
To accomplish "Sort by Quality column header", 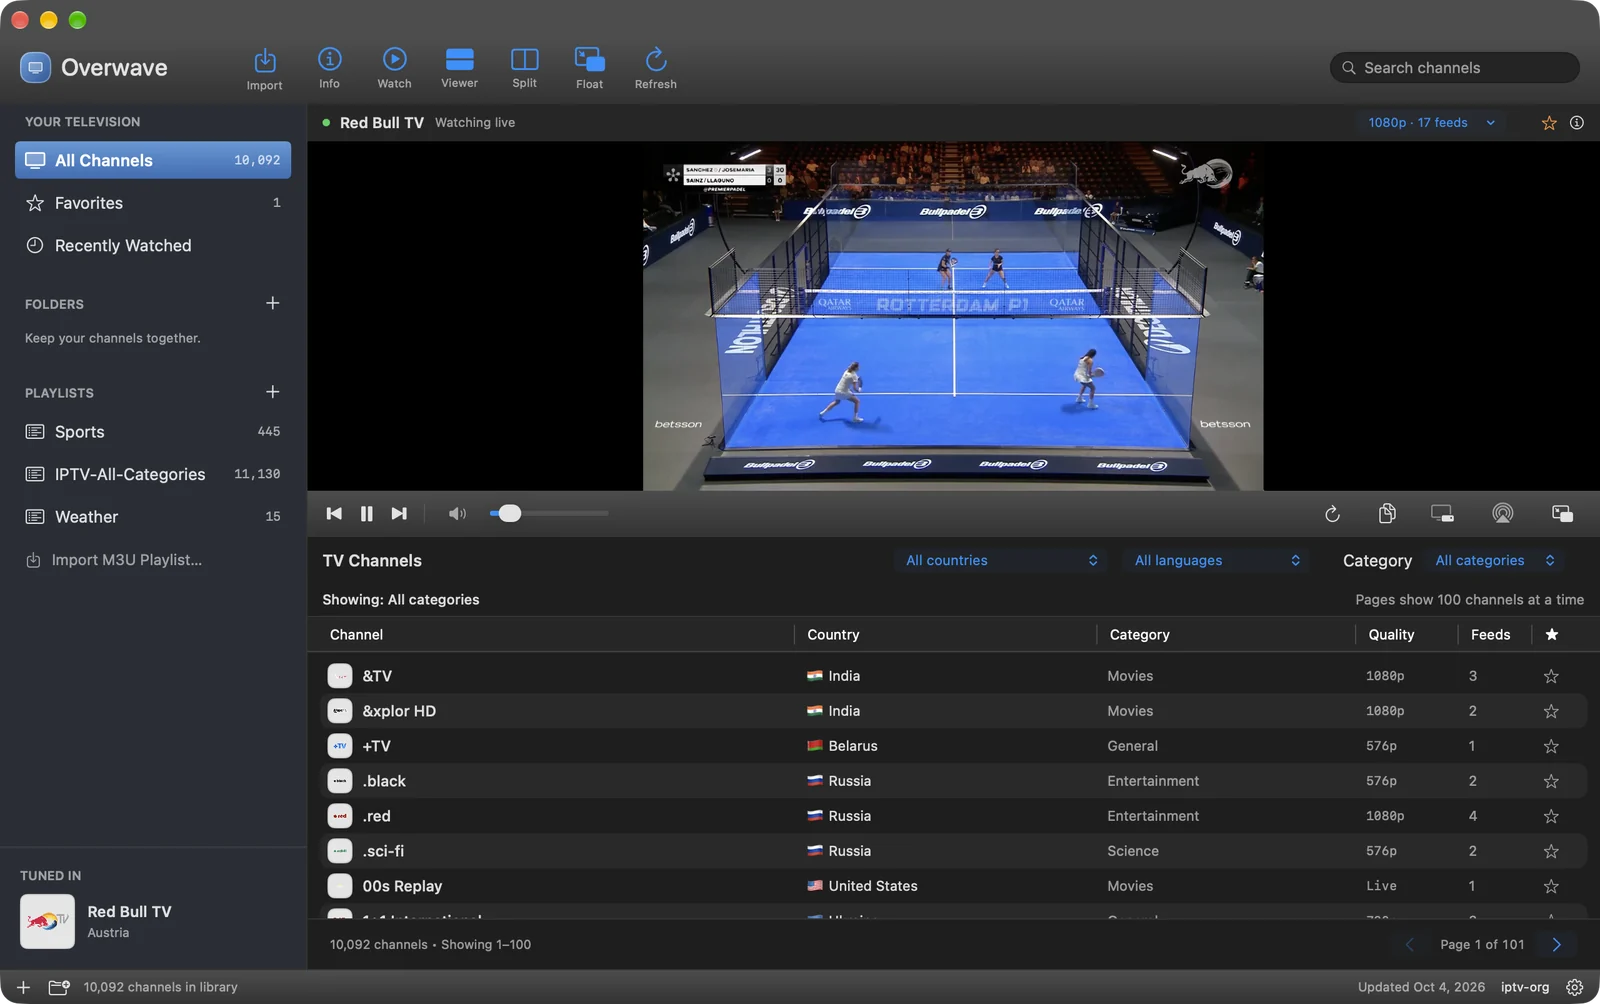I will point(1391,635).
